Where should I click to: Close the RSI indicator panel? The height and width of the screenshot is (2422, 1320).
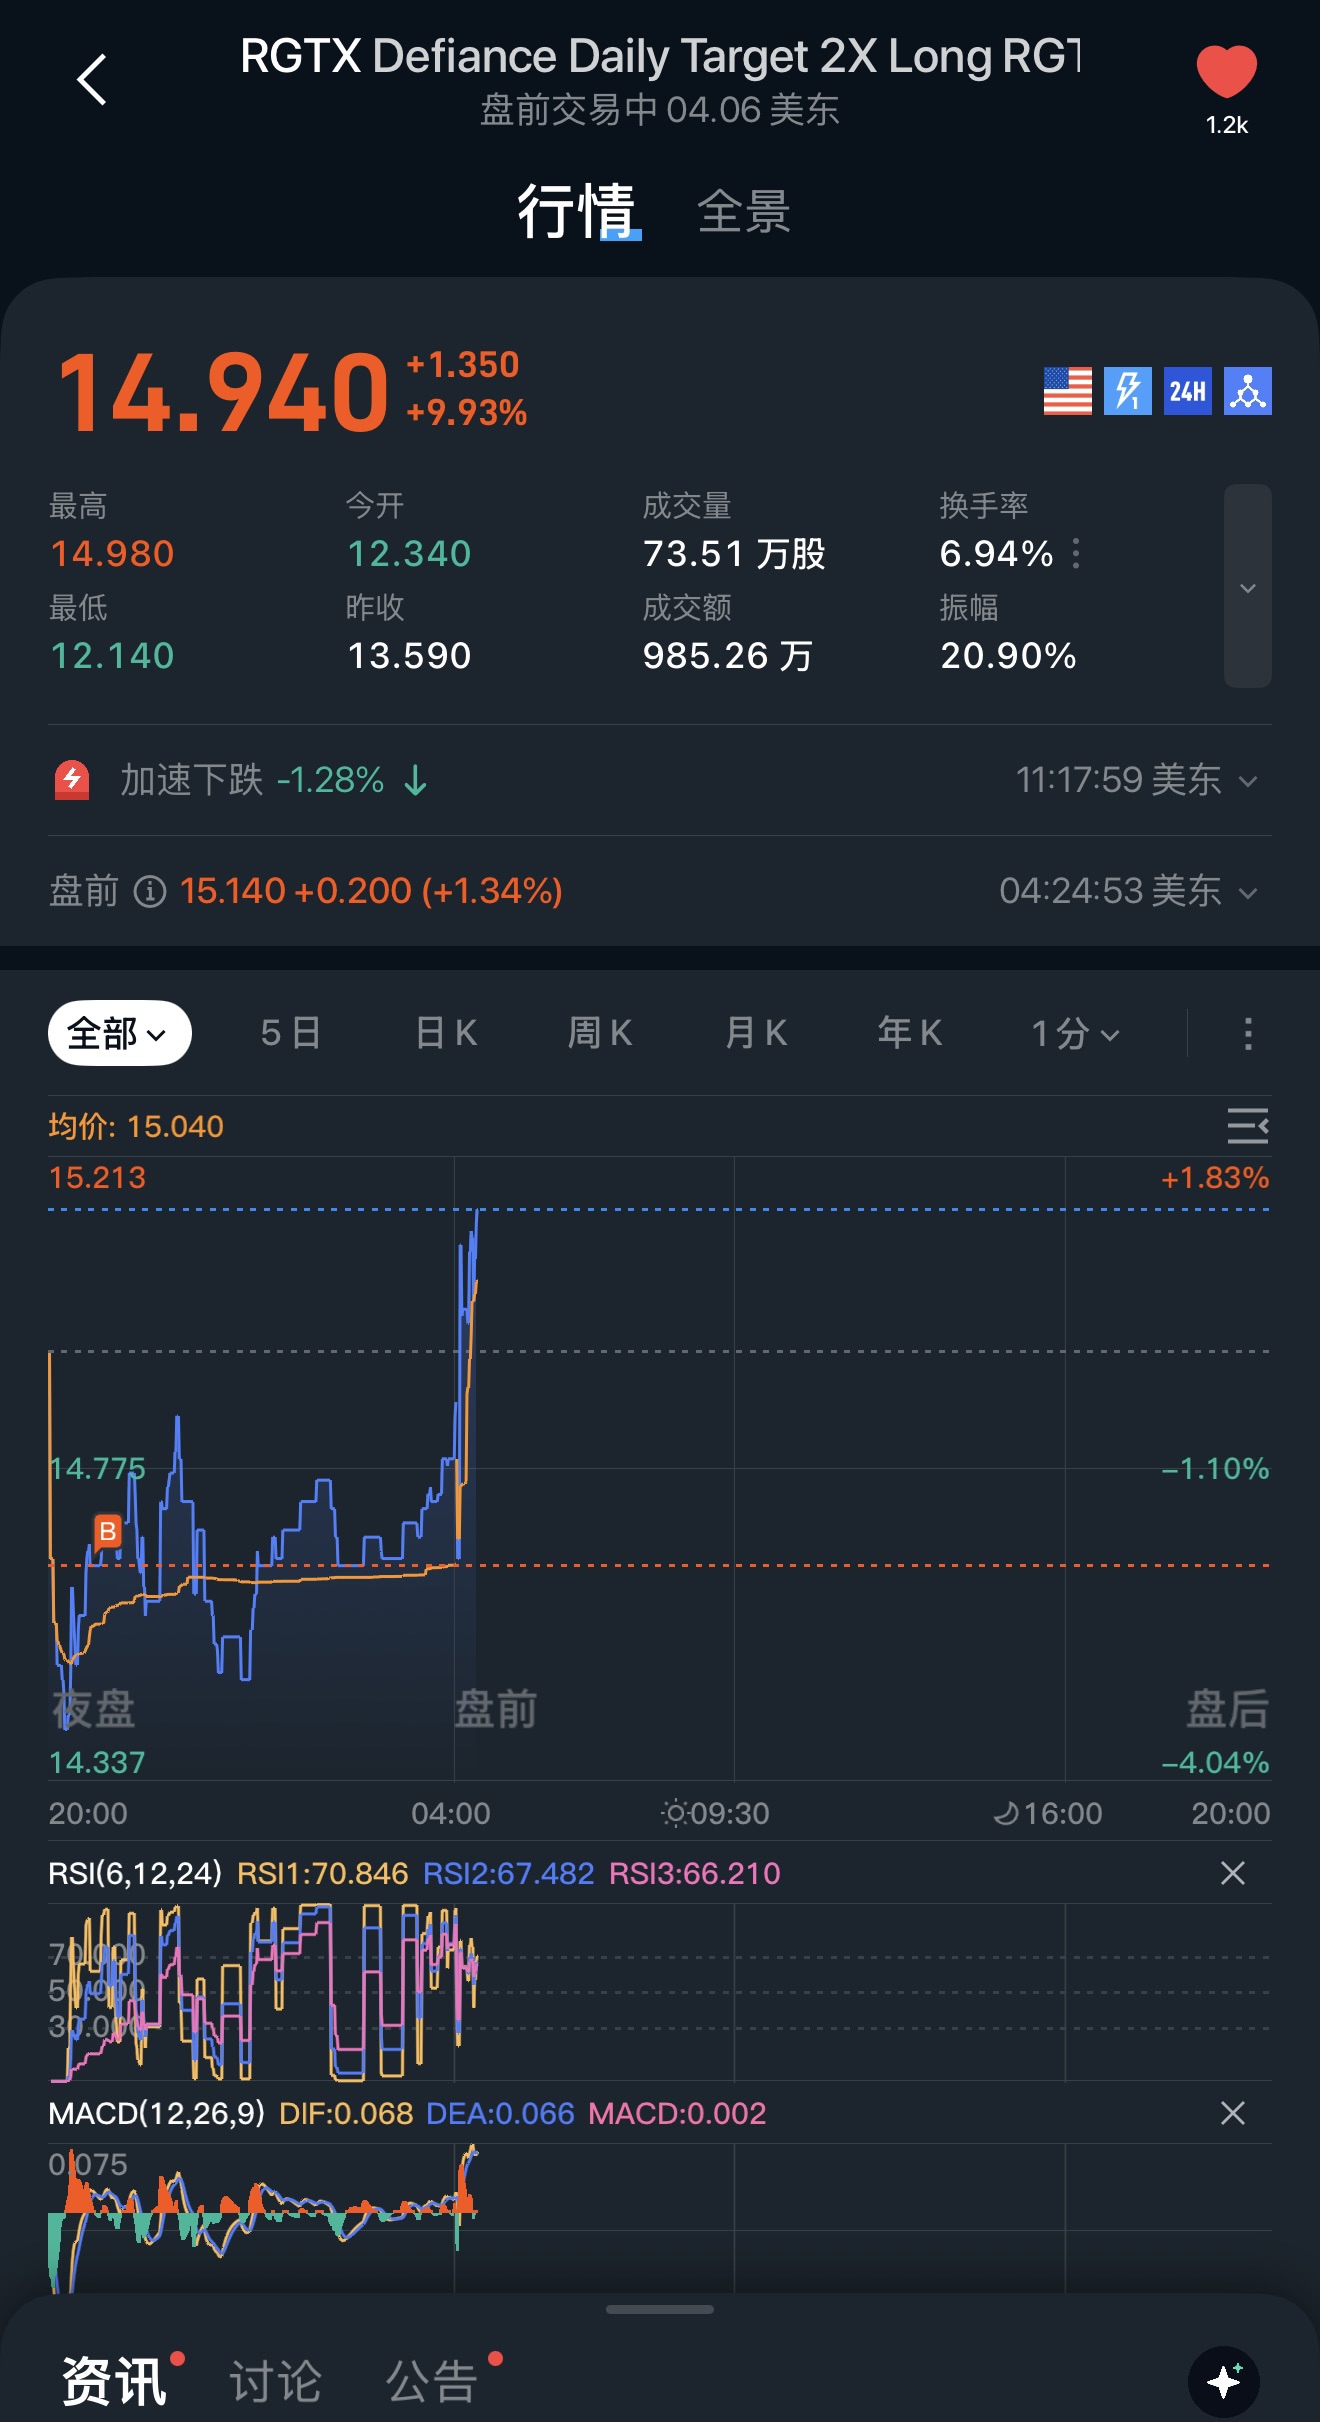click(1232, 1873)
